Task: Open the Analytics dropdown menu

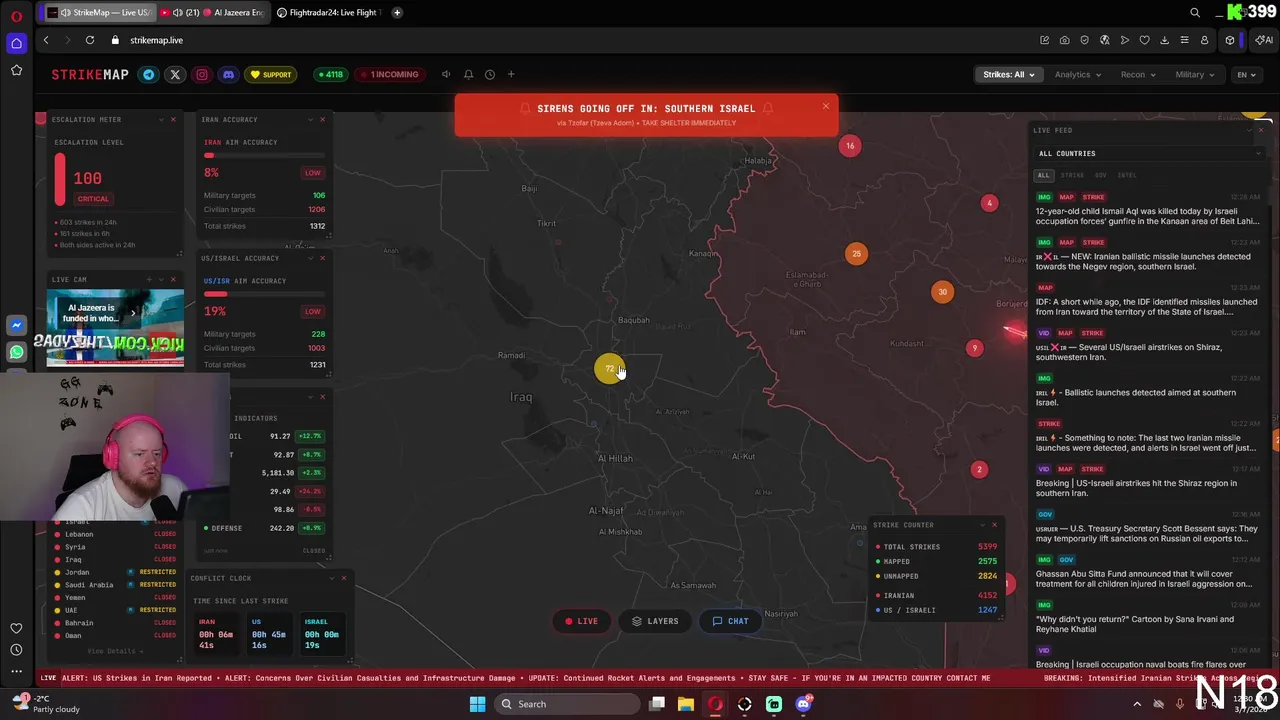Action: coord(1077,74)
